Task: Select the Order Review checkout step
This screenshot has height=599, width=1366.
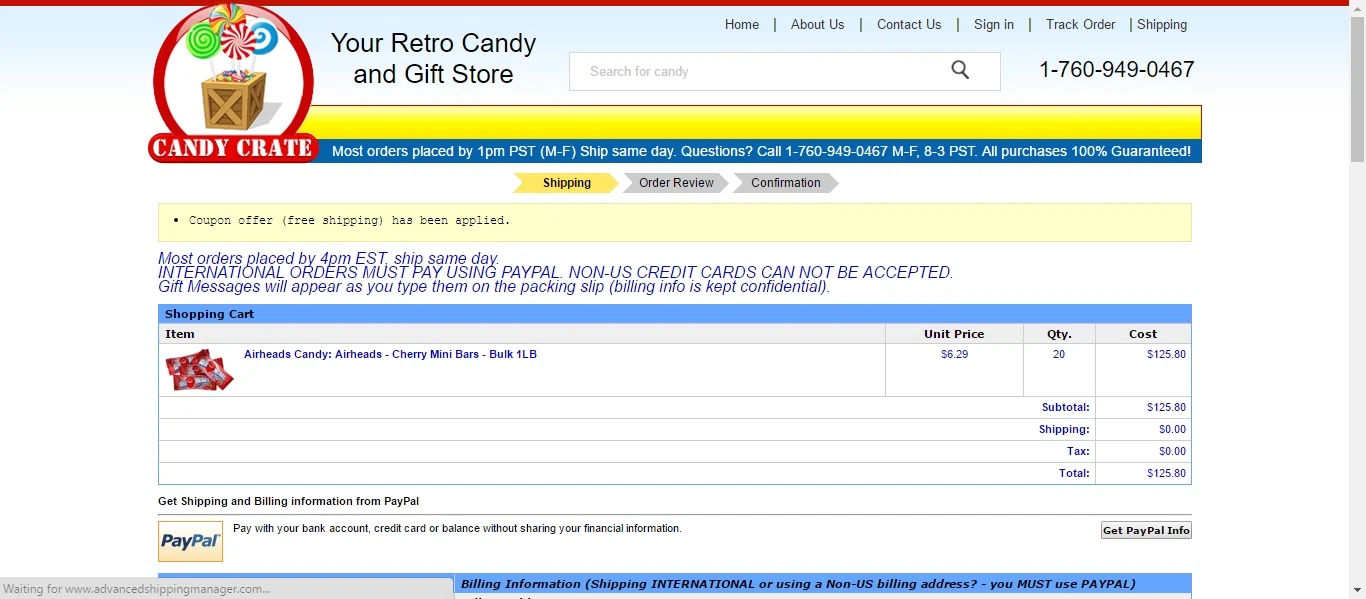Action: tap(676, 183)
